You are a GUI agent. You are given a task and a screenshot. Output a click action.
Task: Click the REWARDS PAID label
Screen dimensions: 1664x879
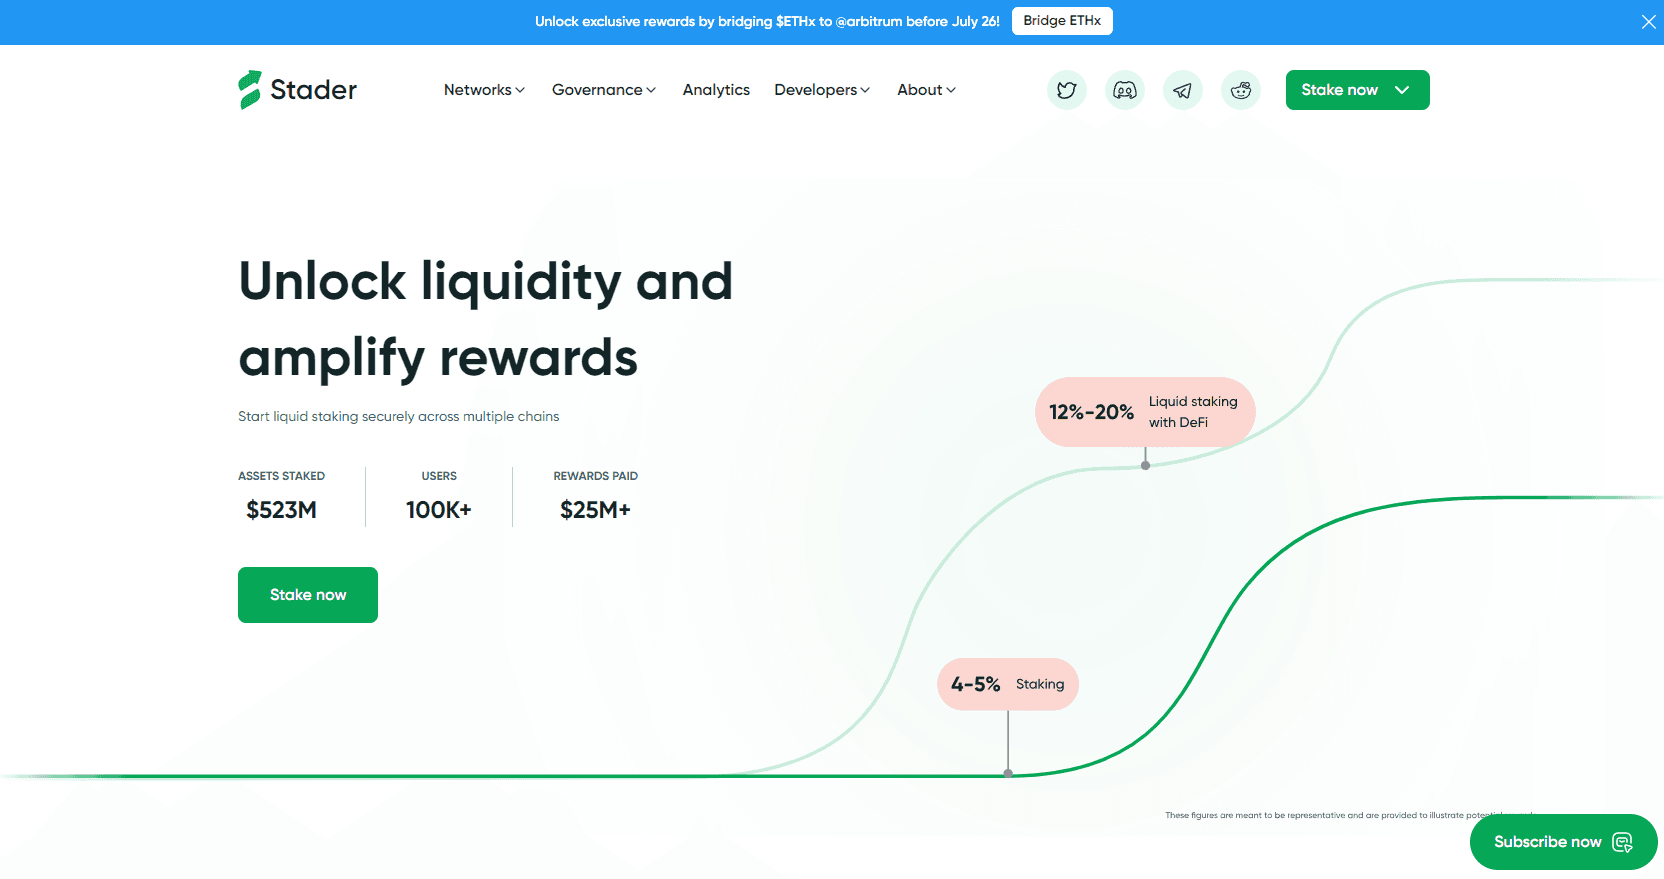pos(596,476)
